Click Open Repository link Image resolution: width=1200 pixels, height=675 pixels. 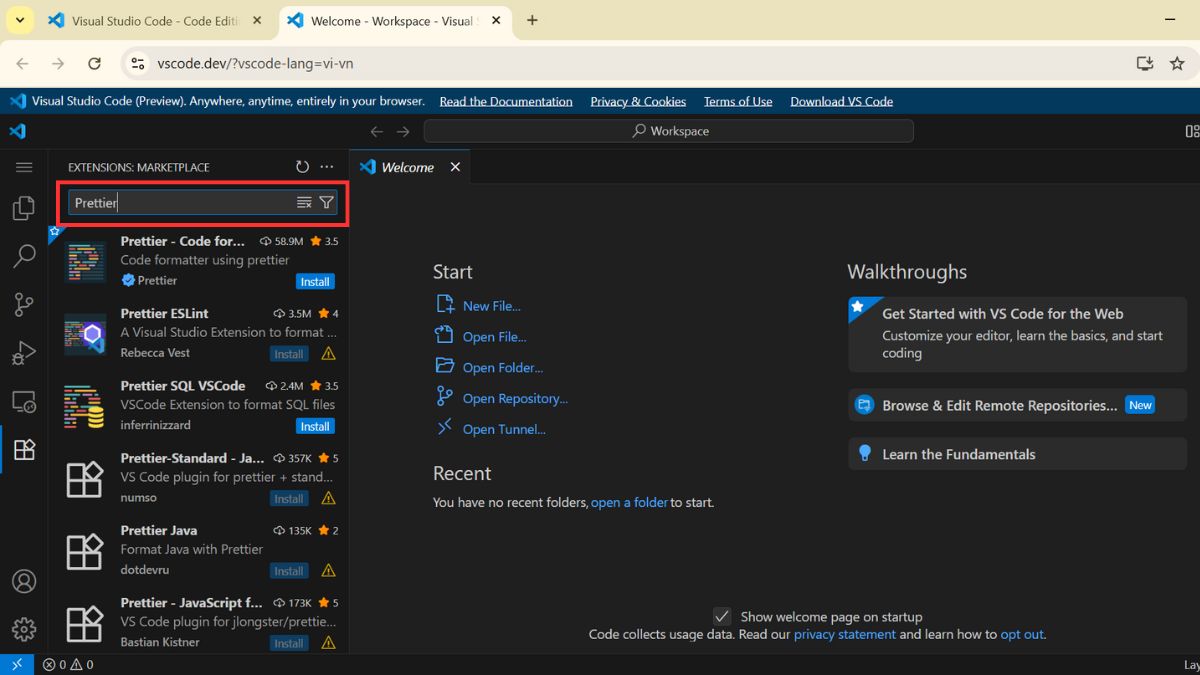click(515, 398)
